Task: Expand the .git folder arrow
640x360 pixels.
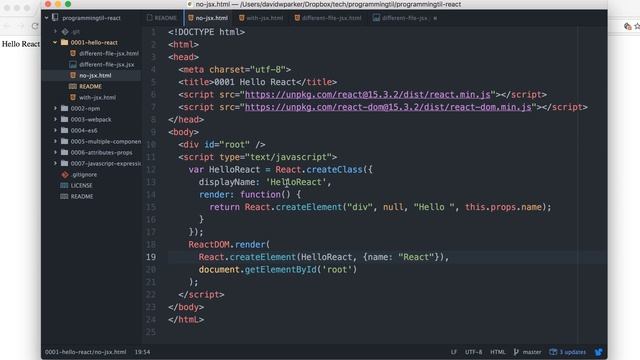Action: coord(55,31)
